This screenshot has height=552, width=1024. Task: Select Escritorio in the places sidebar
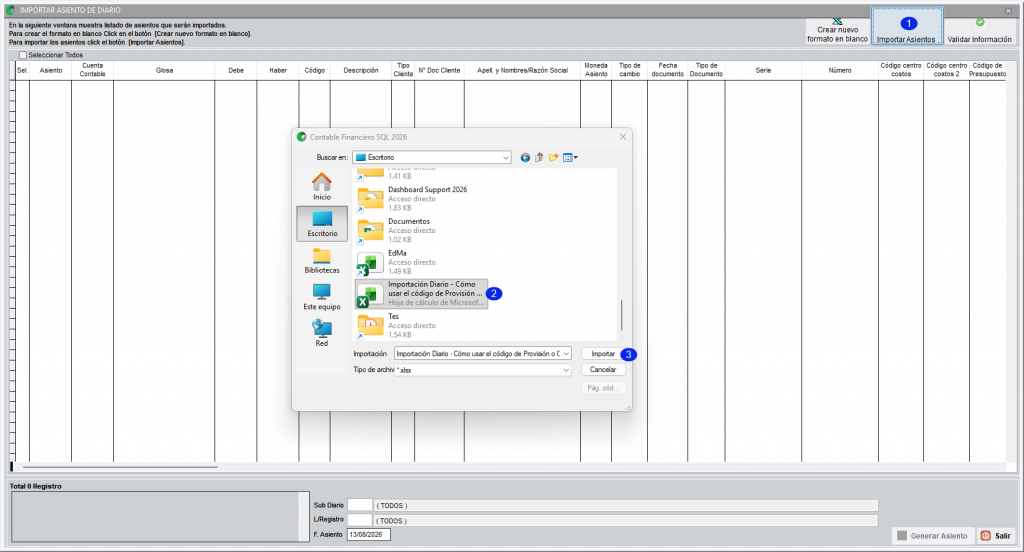322,224
